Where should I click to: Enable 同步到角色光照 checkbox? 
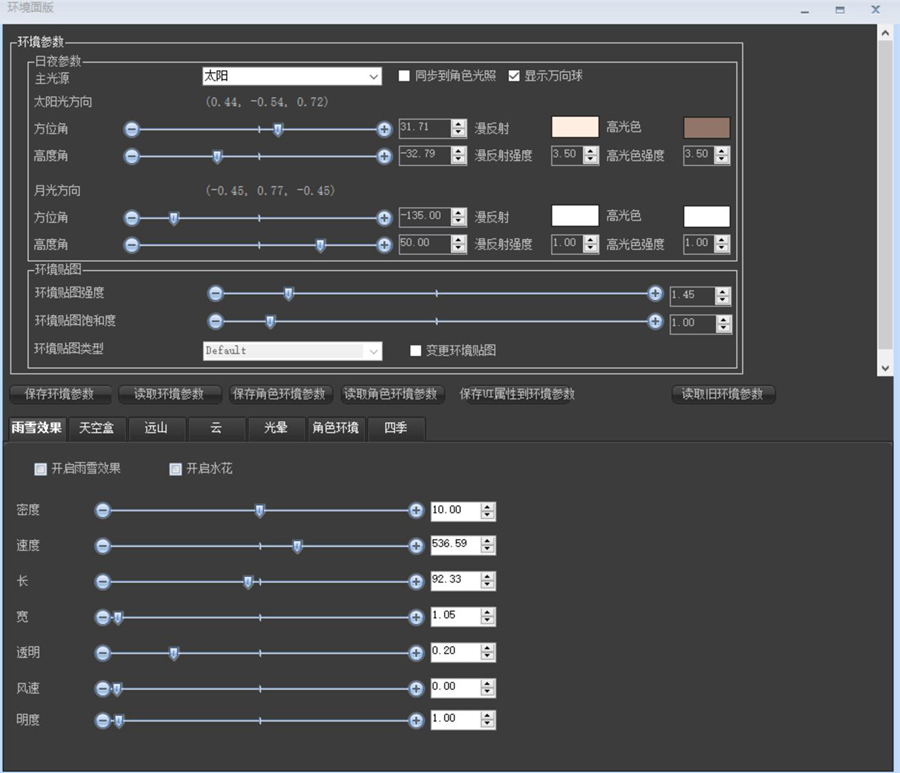click(x=405, y=76)
